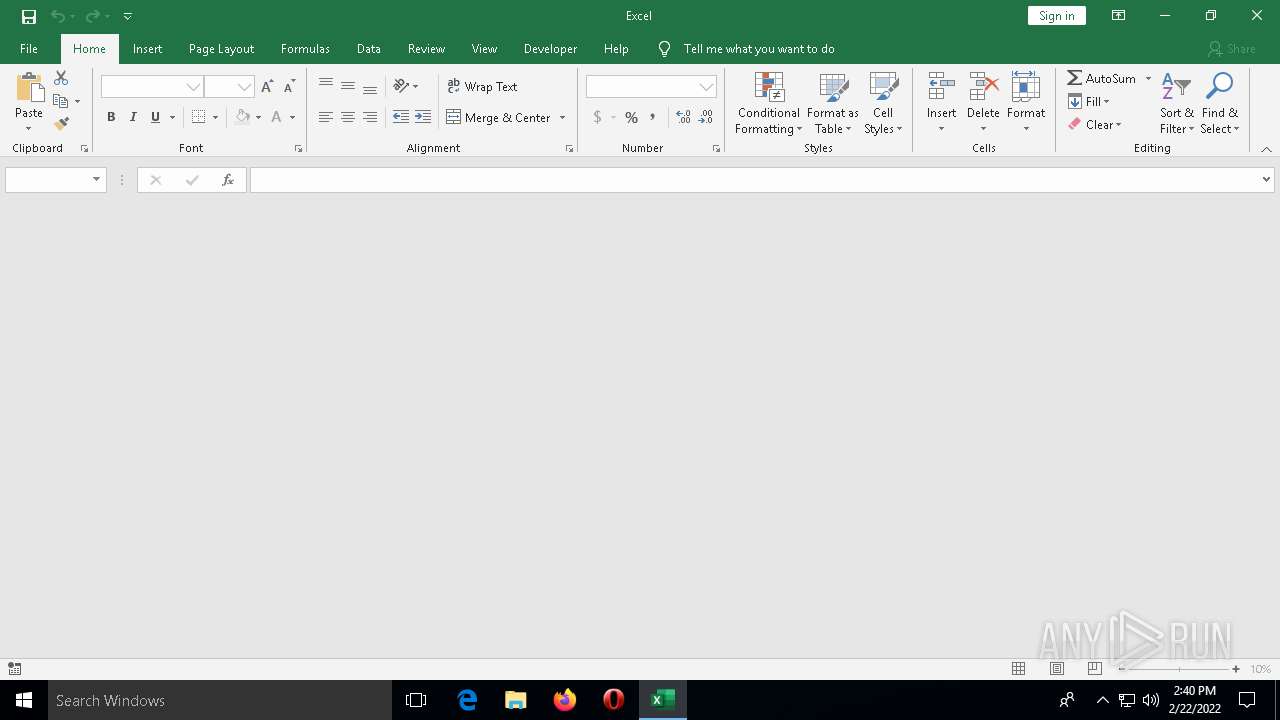Click the Cut scissors icon

coord(61,78)
